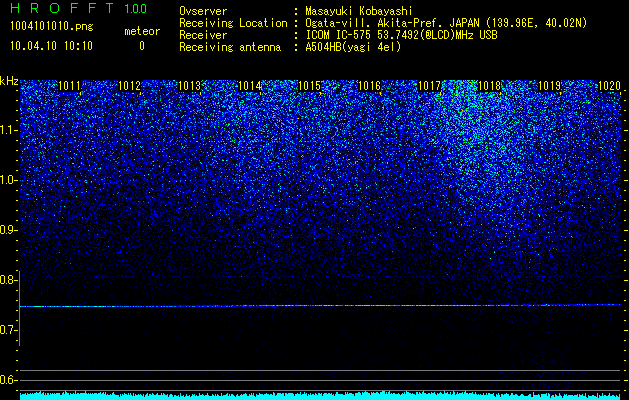Click the 1013 time marker
This screenshot has height=400, width=629.
pyautogui.click(x=189, y=86)
